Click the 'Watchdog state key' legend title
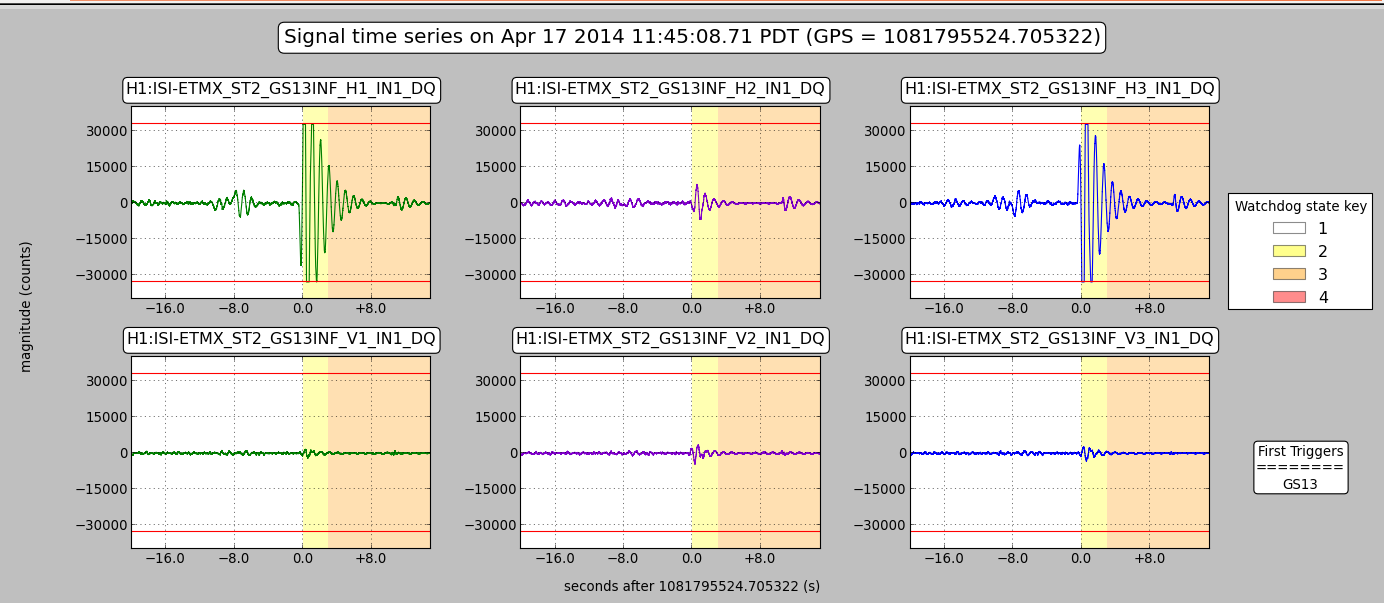 click(x=1300, y=207)
